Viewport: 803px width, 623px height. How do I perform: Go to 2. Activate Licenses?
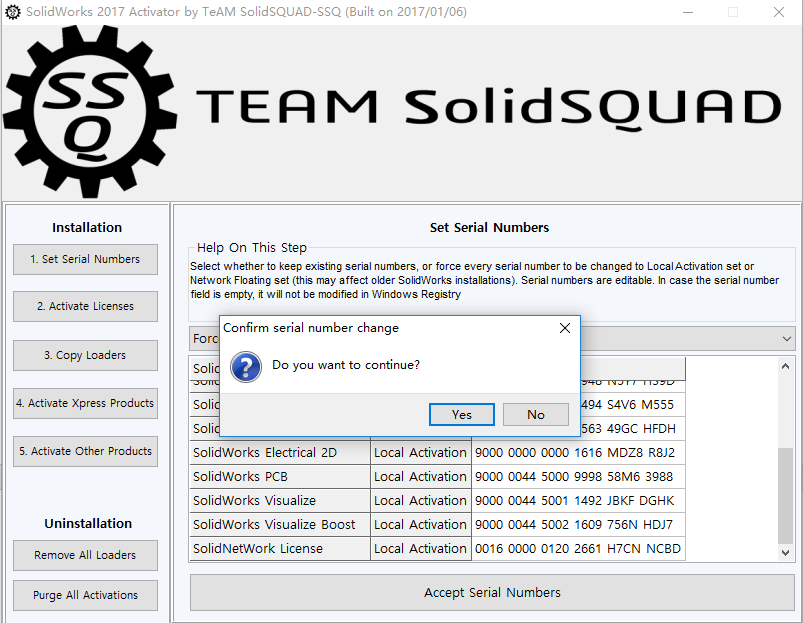pos(86,306)
